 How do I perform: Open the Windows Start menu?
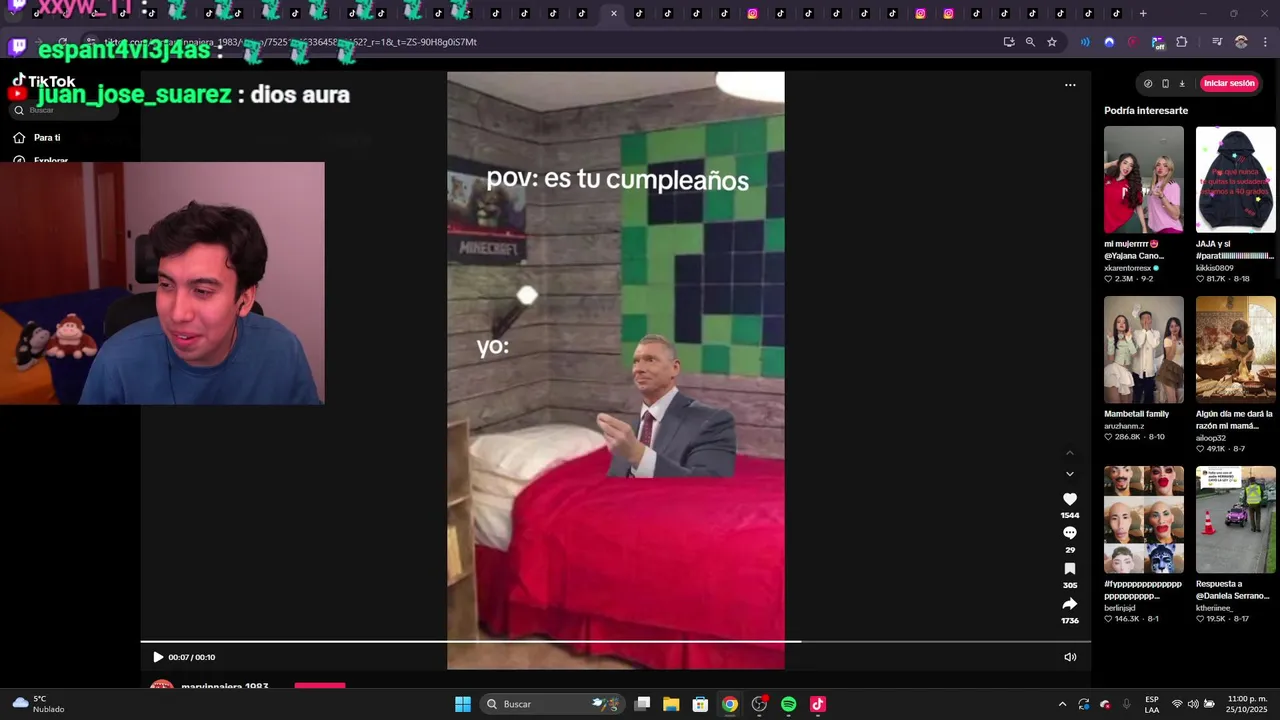463,704
